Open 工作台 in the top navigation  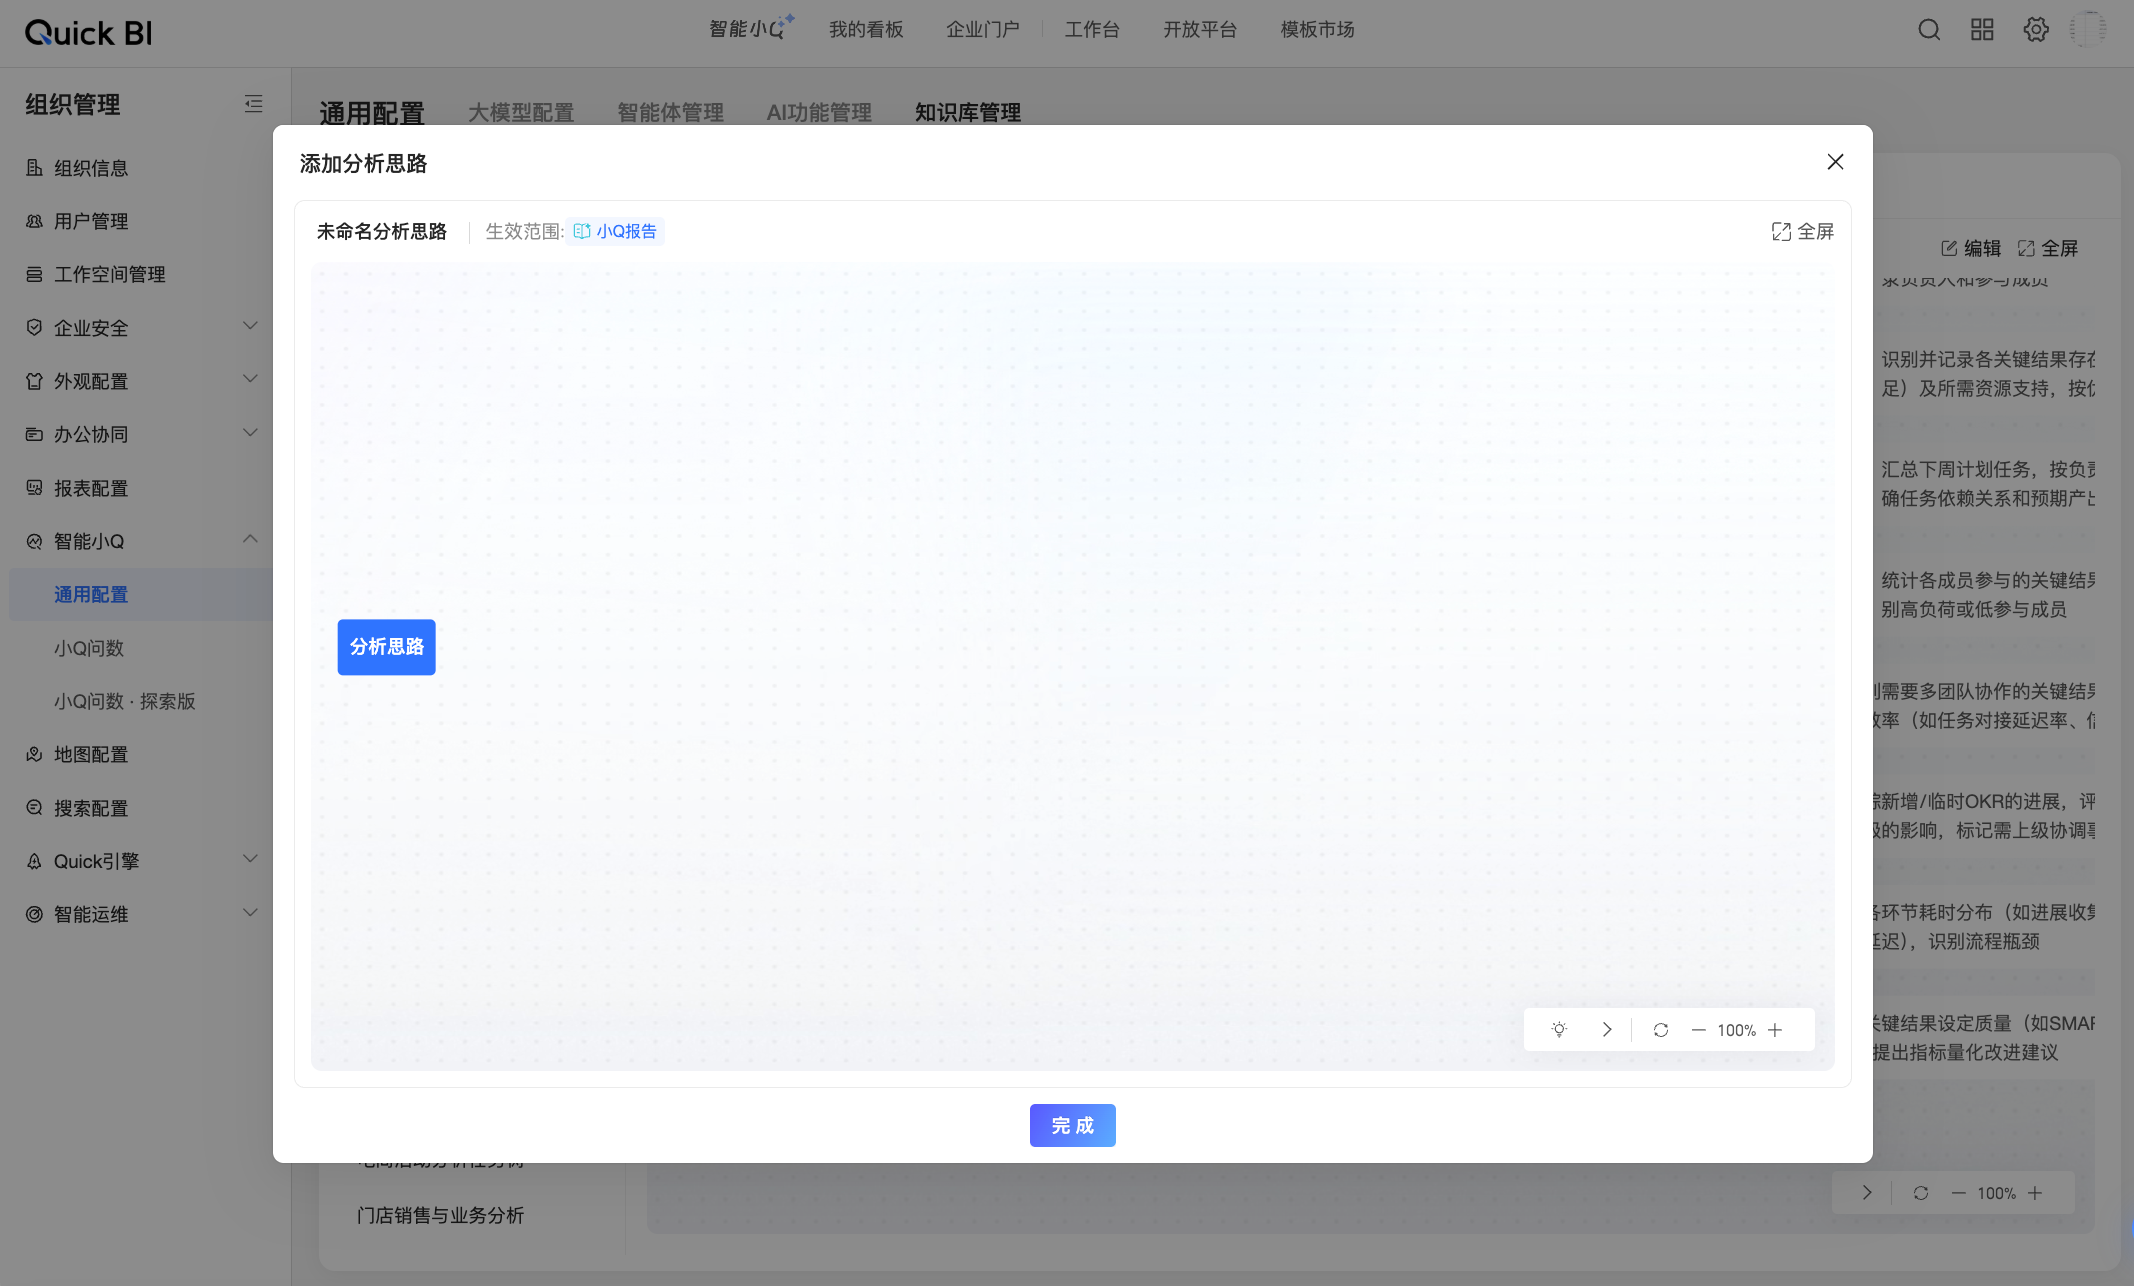[1092, 30]
